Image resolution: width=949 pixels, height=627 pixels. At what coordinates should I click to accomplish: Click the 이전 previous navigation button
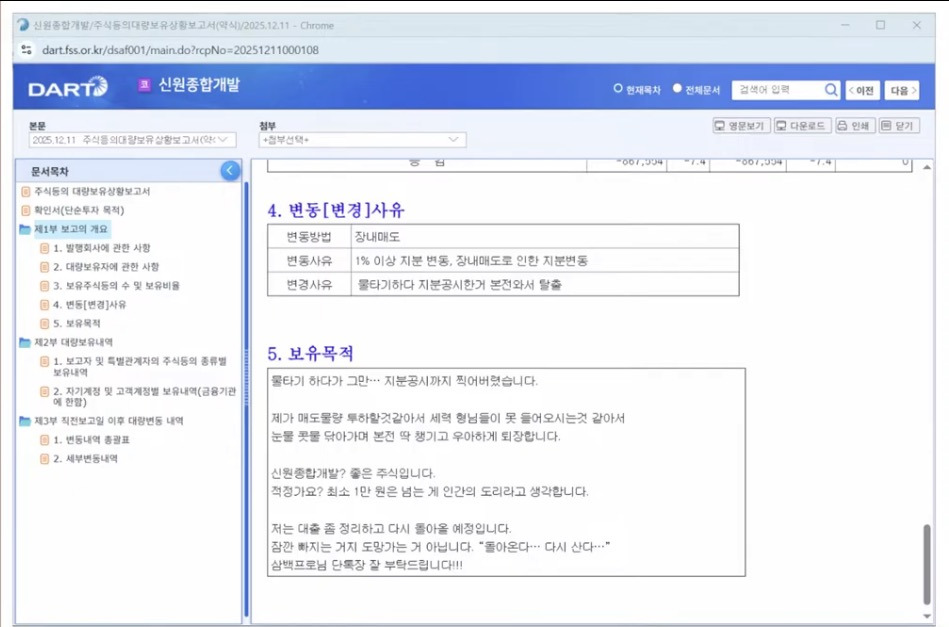[864, 90]
